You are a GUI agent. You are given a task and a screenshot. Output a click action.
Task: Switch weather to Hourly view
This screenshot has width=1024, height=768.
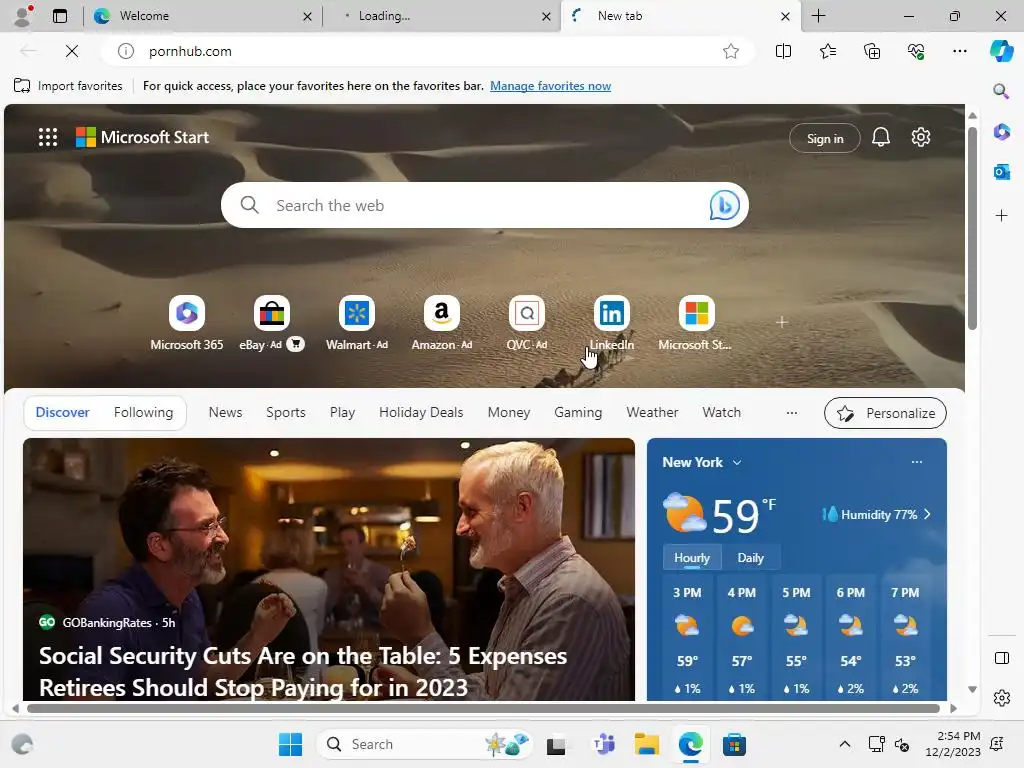coord(692,558)
